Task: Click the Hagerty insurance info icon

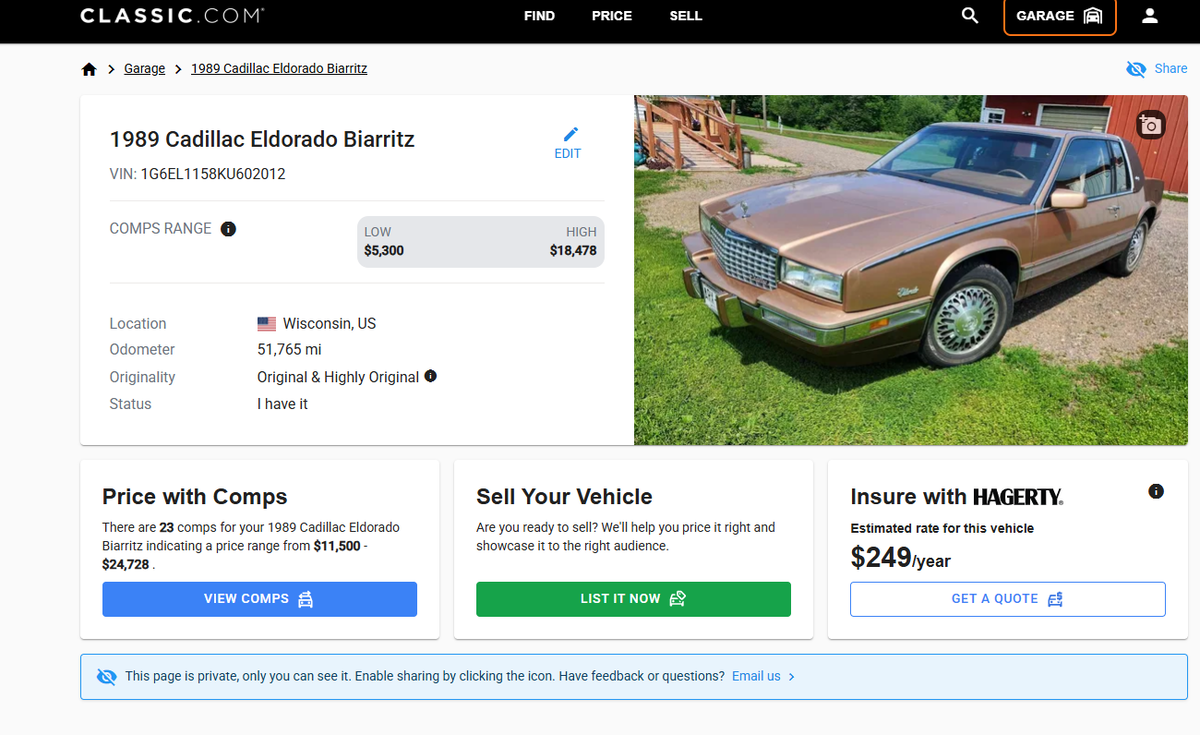Action: click(1156, 491)
